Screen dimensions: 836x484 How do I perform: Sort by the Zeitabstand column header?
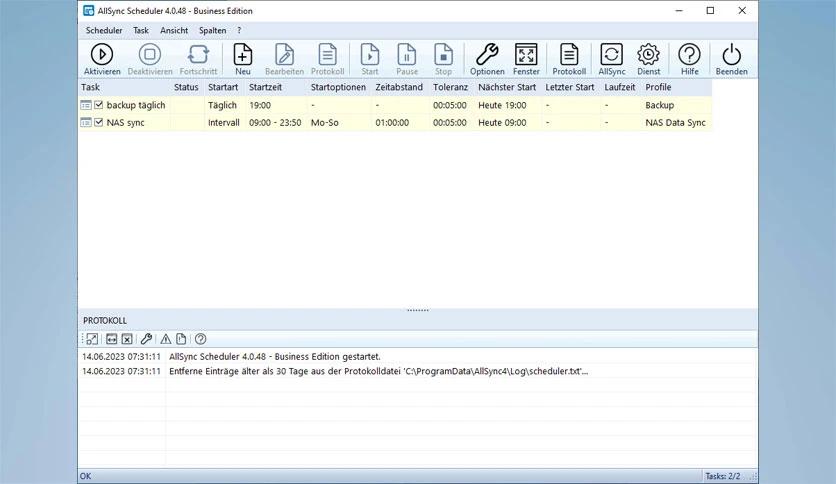pyautogui.click(x=399, y=87)
